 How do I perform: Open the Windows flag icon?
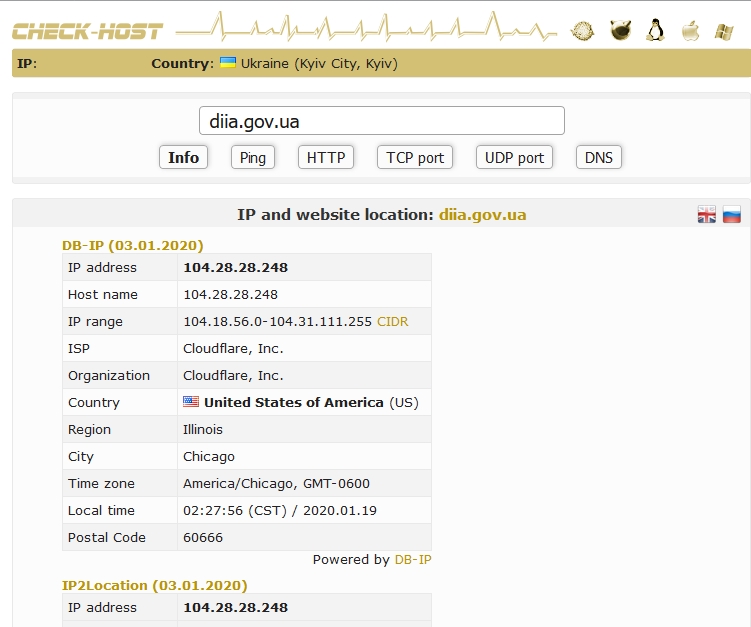pyautogui.click(x=724, y=32)
